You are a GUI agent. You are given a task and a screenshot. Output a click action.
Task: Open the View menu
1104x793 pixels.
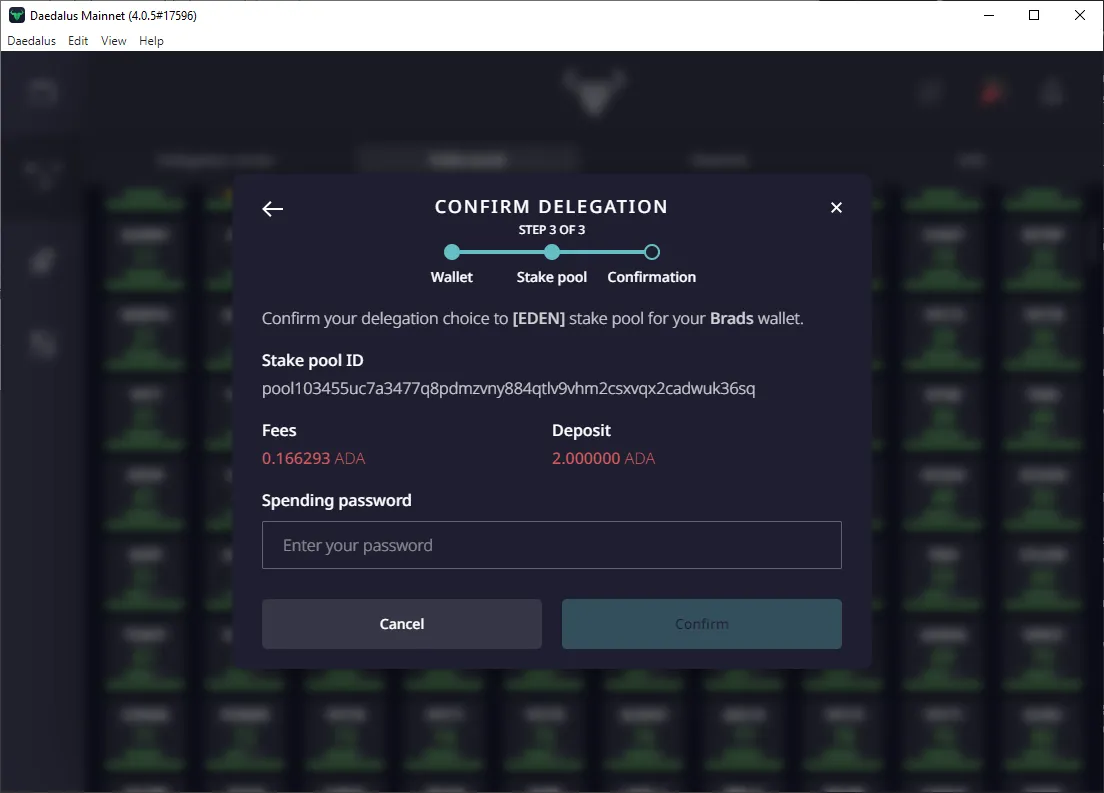pos(113,41)
